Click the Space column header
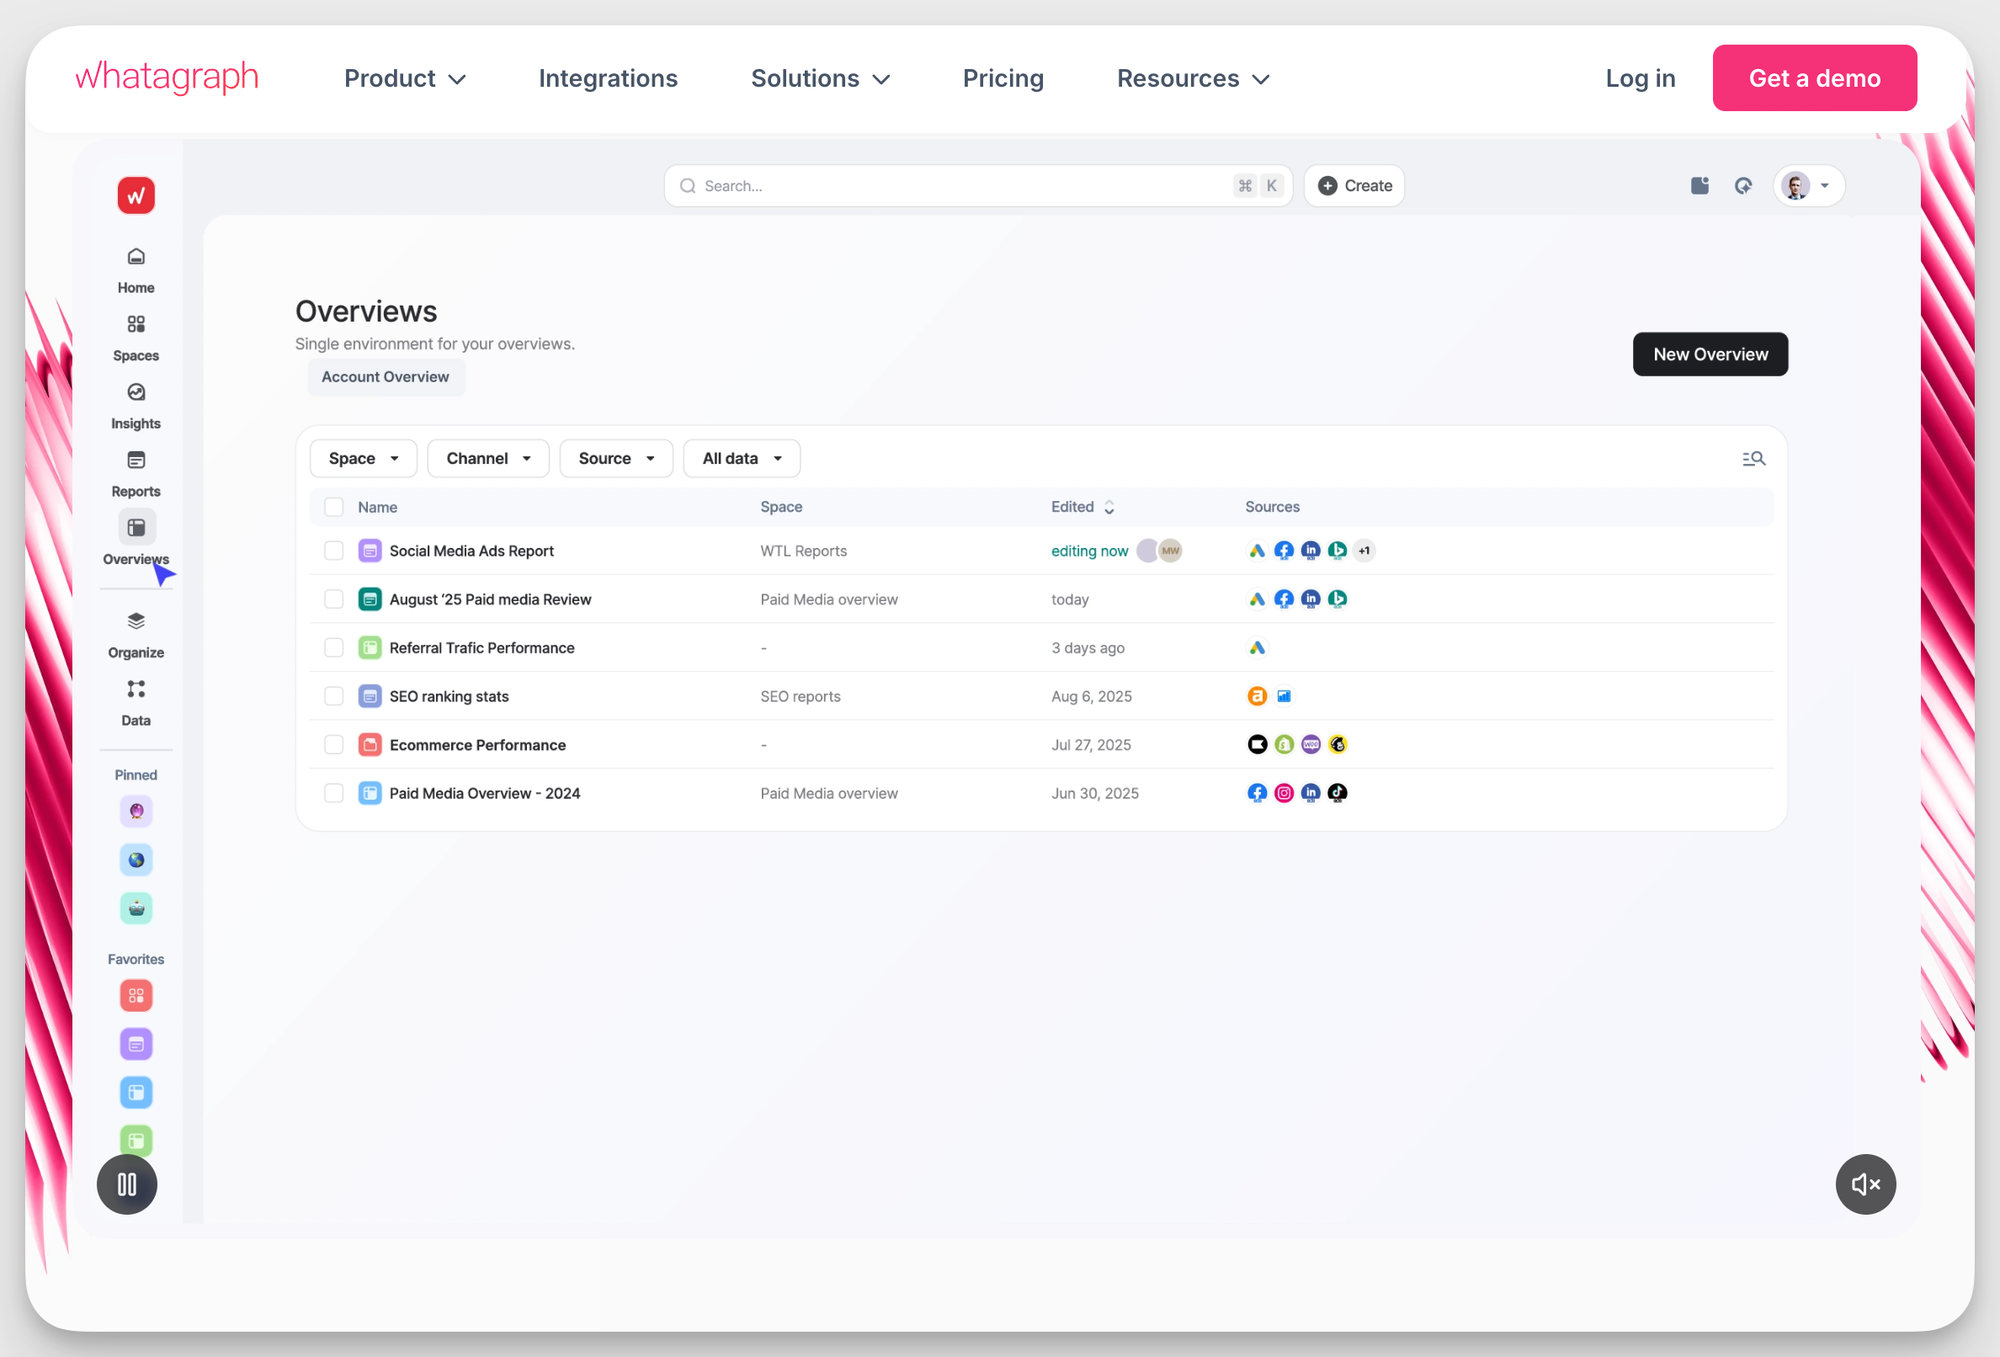This screenshot has width=2000, height=1357. 781,507
